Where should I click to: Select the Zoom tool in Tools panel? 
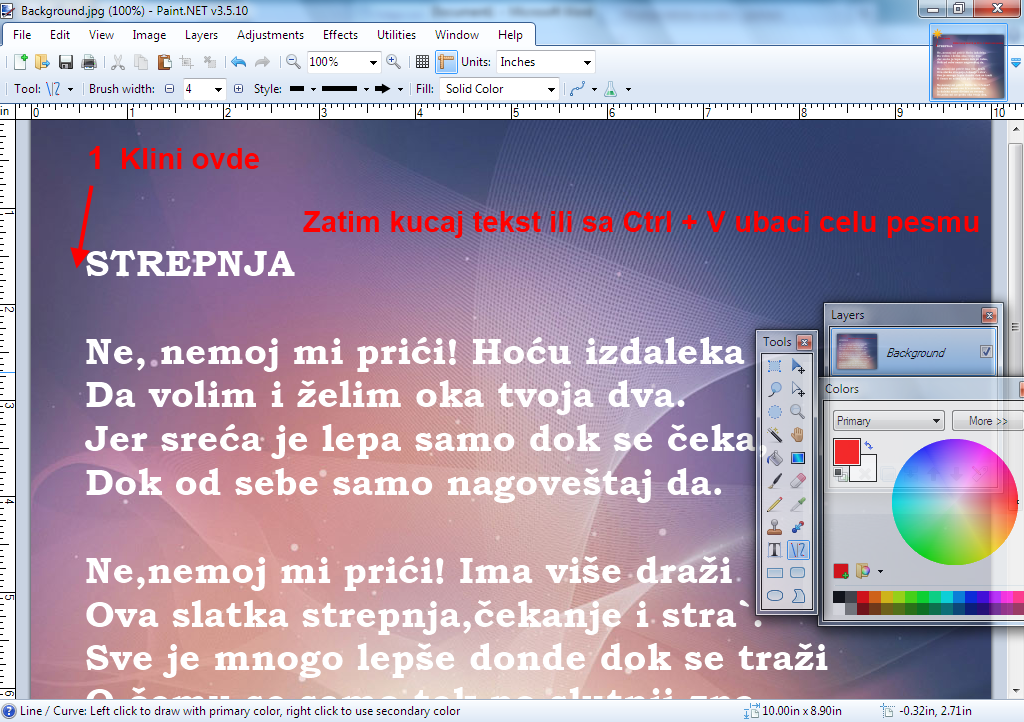[797, 412]
